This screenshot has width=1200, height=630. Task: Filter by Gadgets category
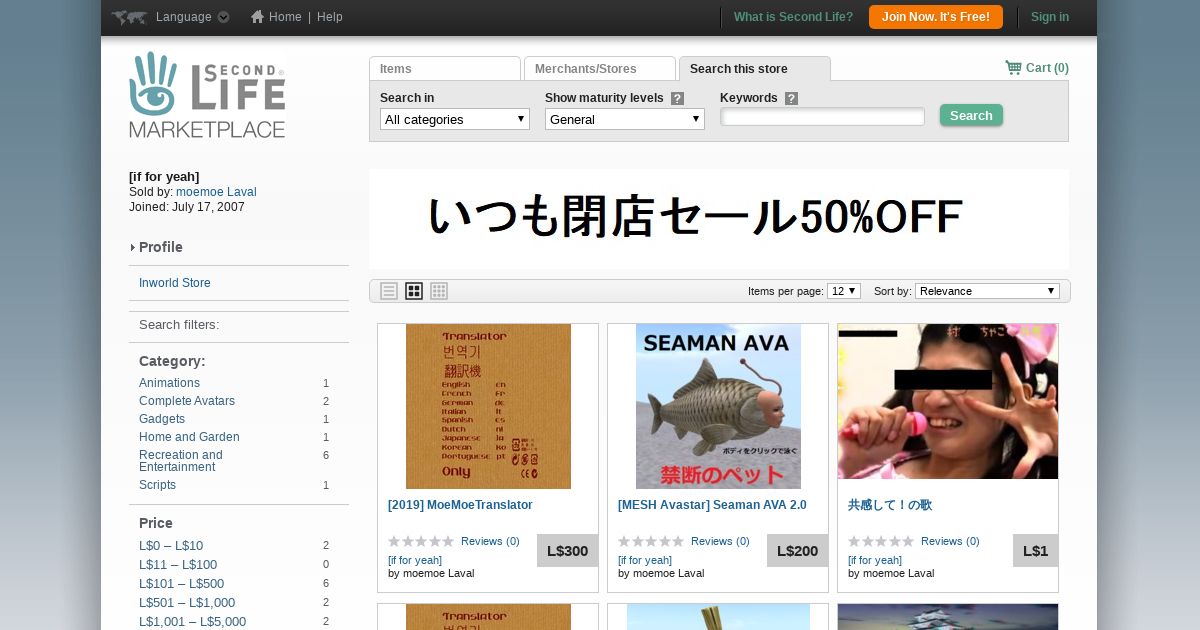(162, 419)
